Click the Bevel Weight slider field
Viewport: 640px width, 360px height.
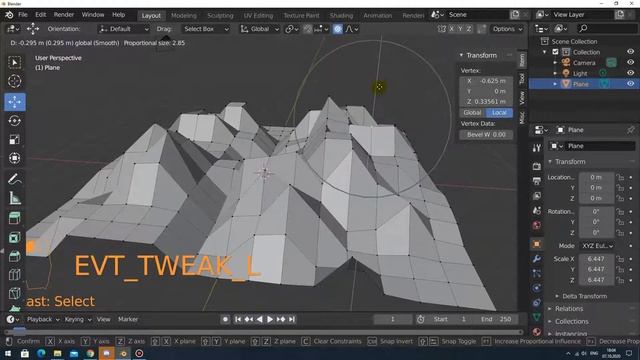tap(486, 135)
